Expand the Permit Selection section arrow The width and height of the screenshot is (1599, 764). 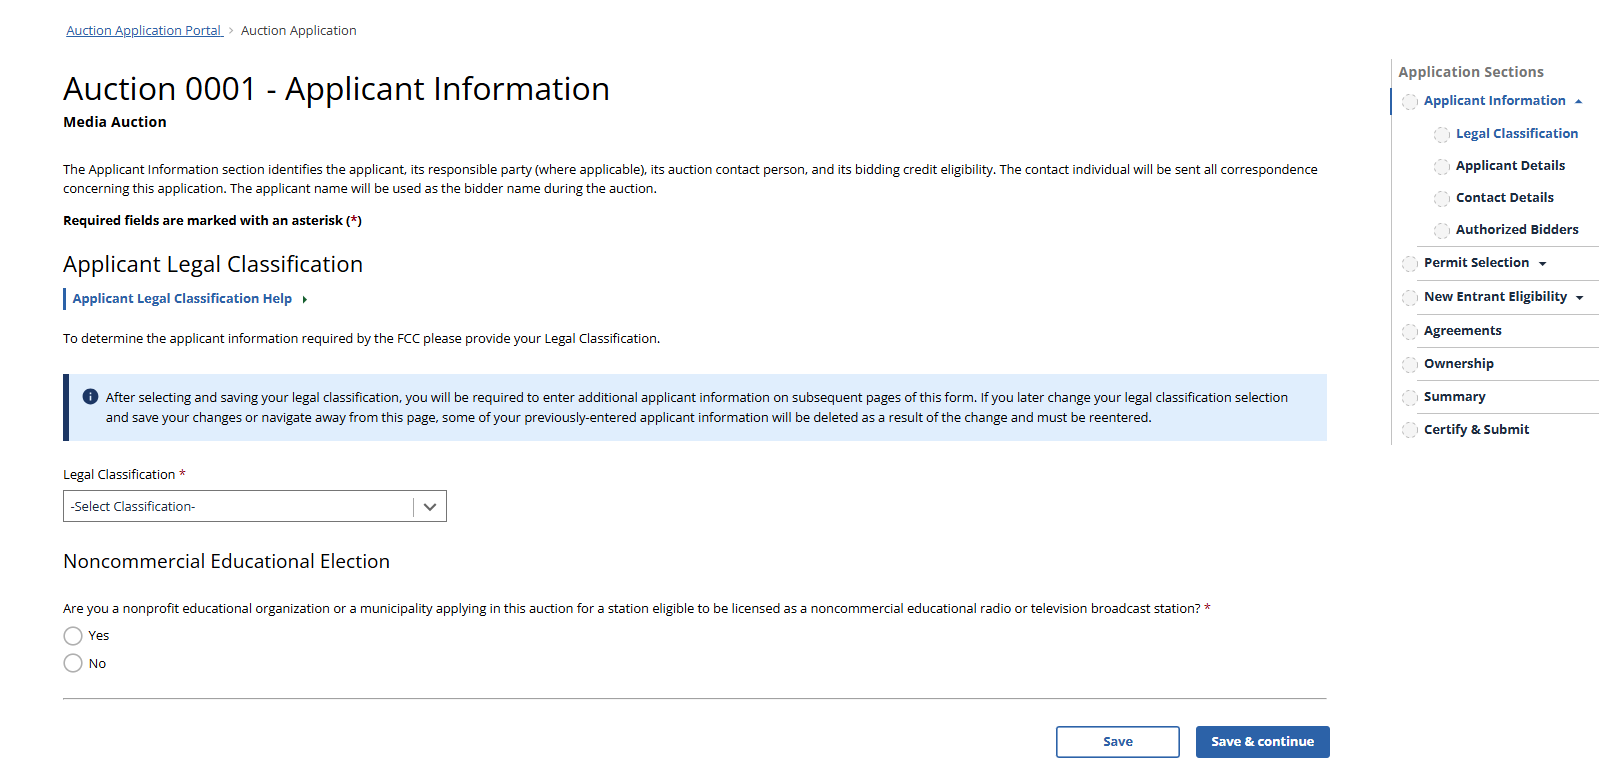1543,264
